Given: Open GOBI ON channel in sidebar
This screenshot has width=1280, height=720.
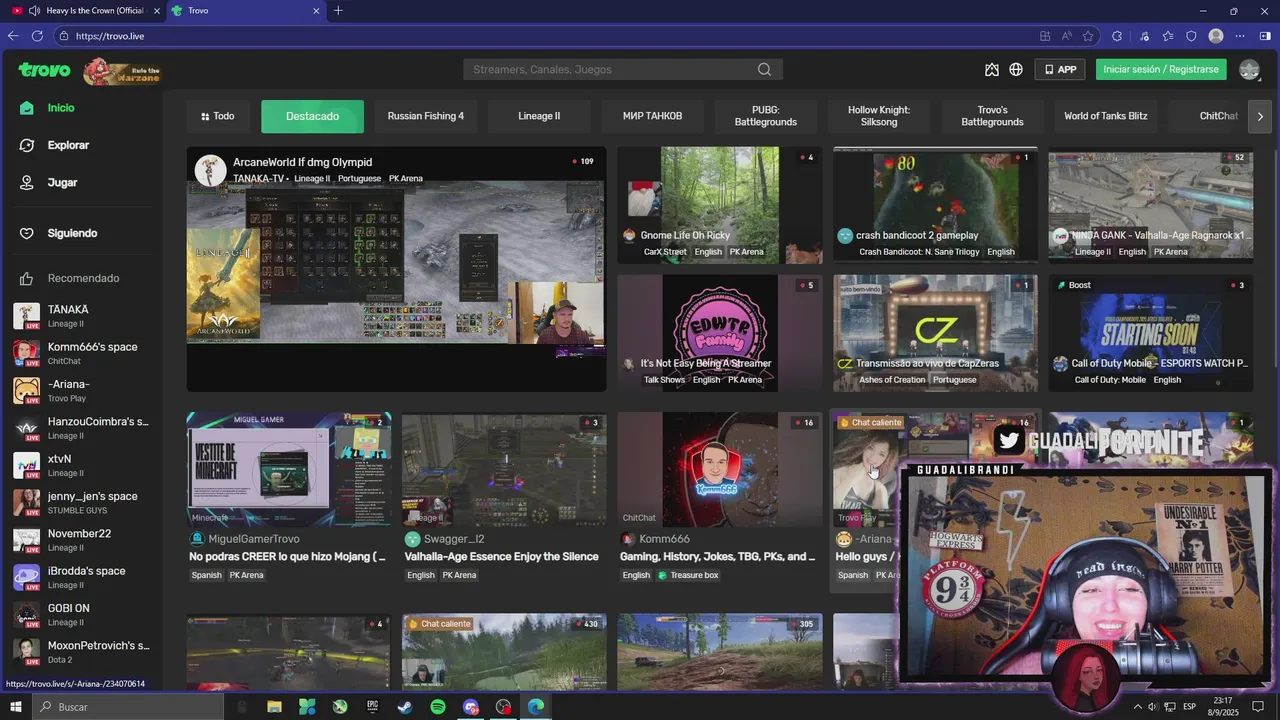Looking at the screenshot, I should 82,615.
